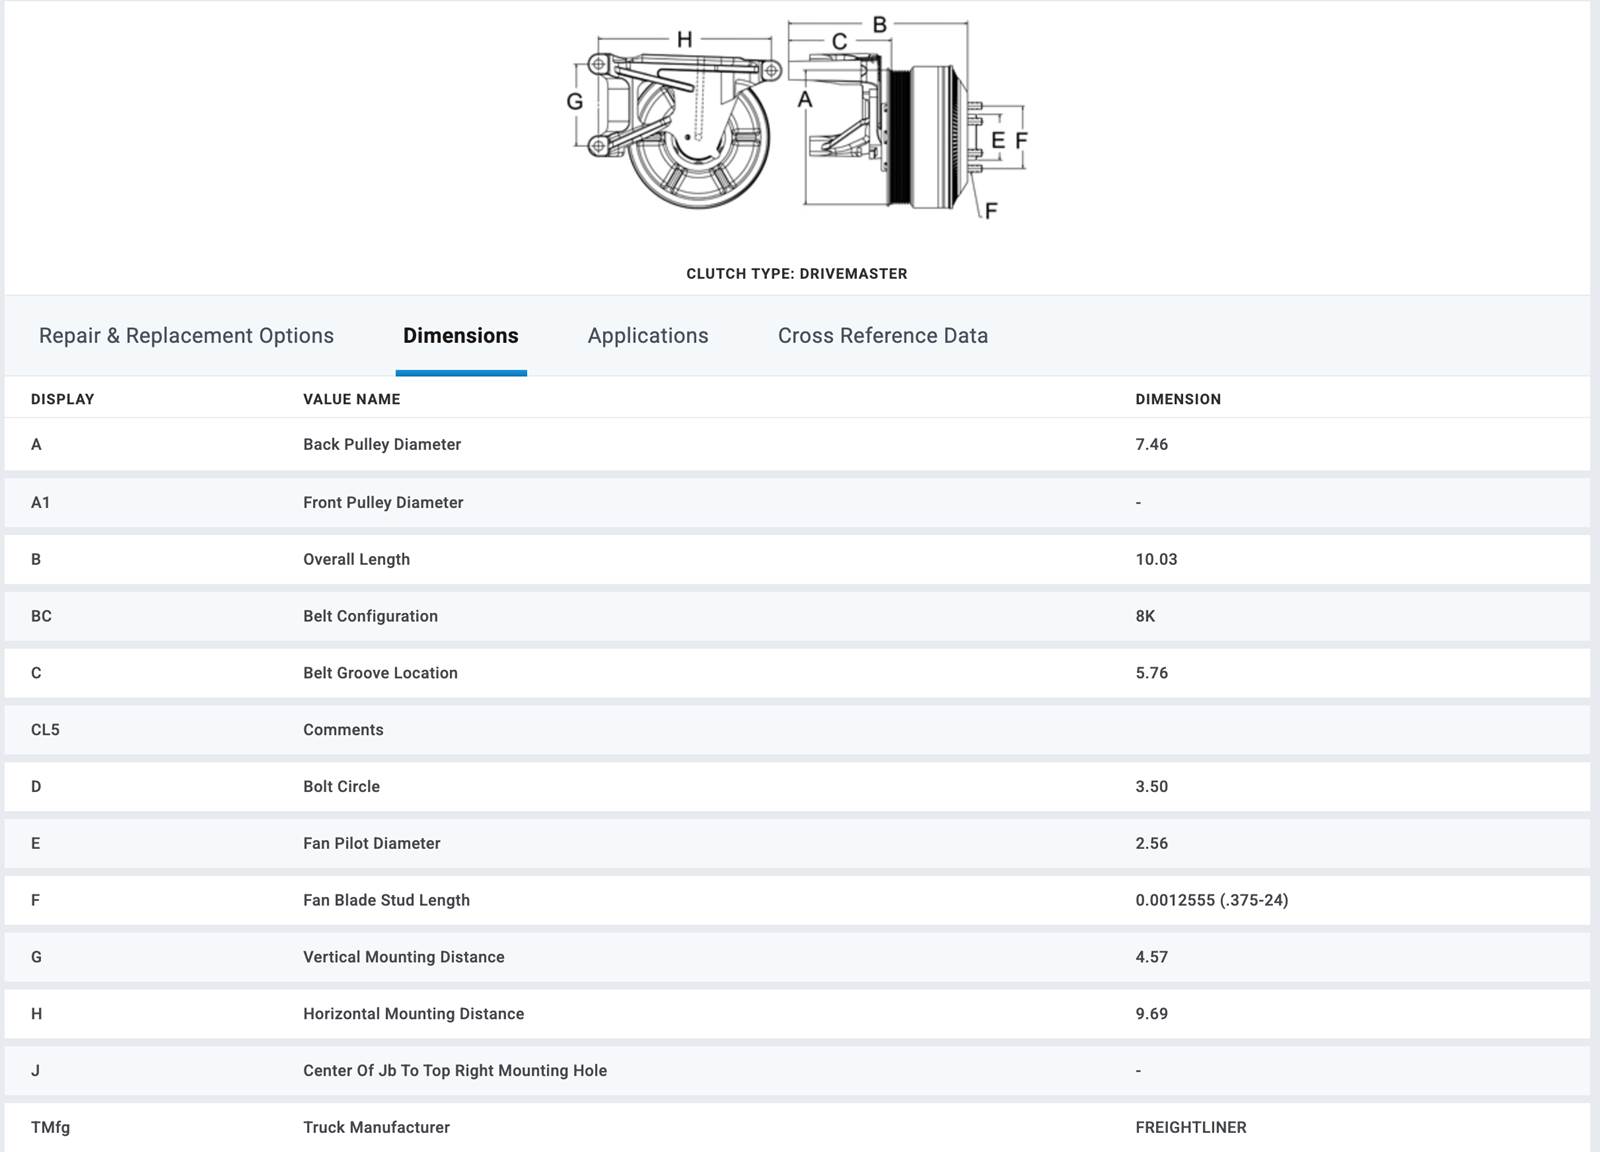The height and width of the screenshot is (1152, 1600).
Task: Select the Horizontal Mounting Distance value 9.69
Action: 1151,1014
